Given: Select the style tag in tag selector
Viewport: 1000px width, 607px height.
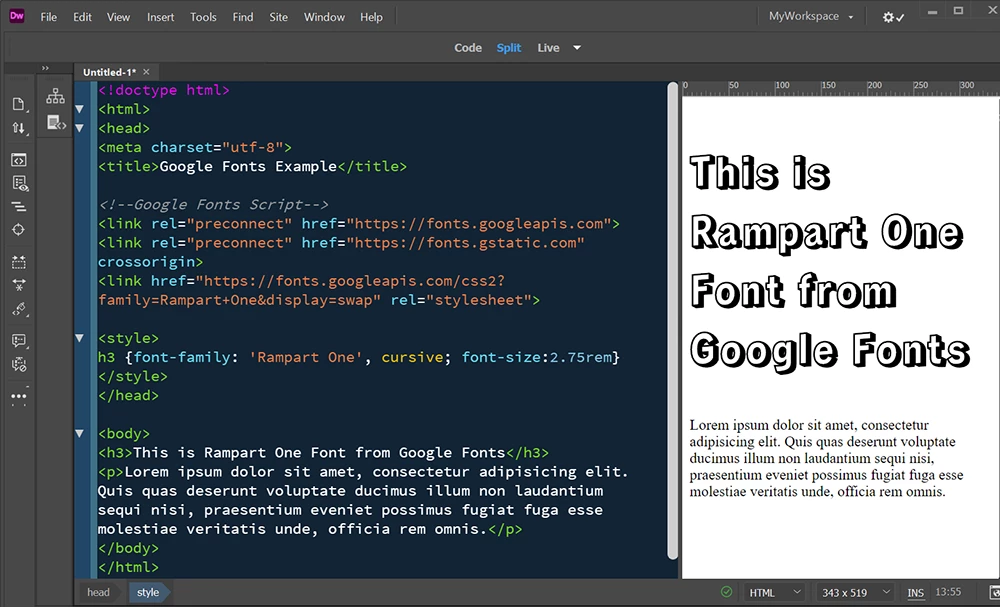Looking at the screenshot, I should click(148, 592).
